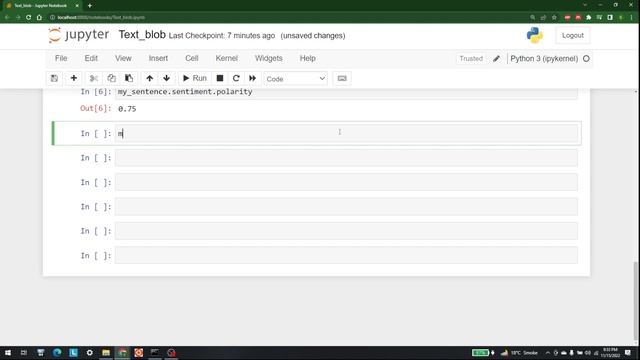Click the kernel idle circle indicator

(586, 59)
